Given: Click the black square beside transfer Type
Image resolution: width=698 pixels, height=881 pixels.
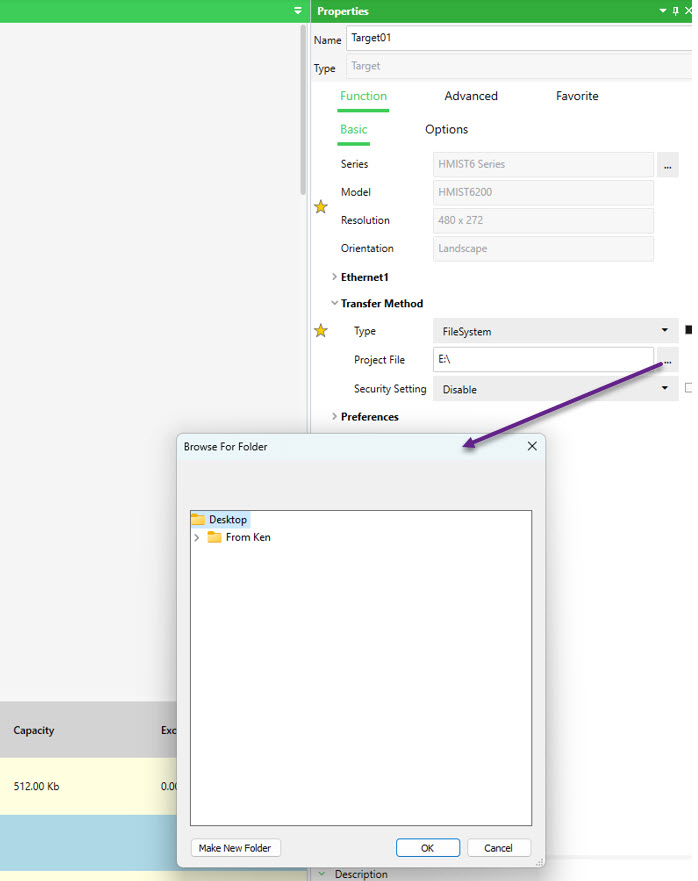Looking at the screenshot, I should pyautogui.click(x=688, y=330).
